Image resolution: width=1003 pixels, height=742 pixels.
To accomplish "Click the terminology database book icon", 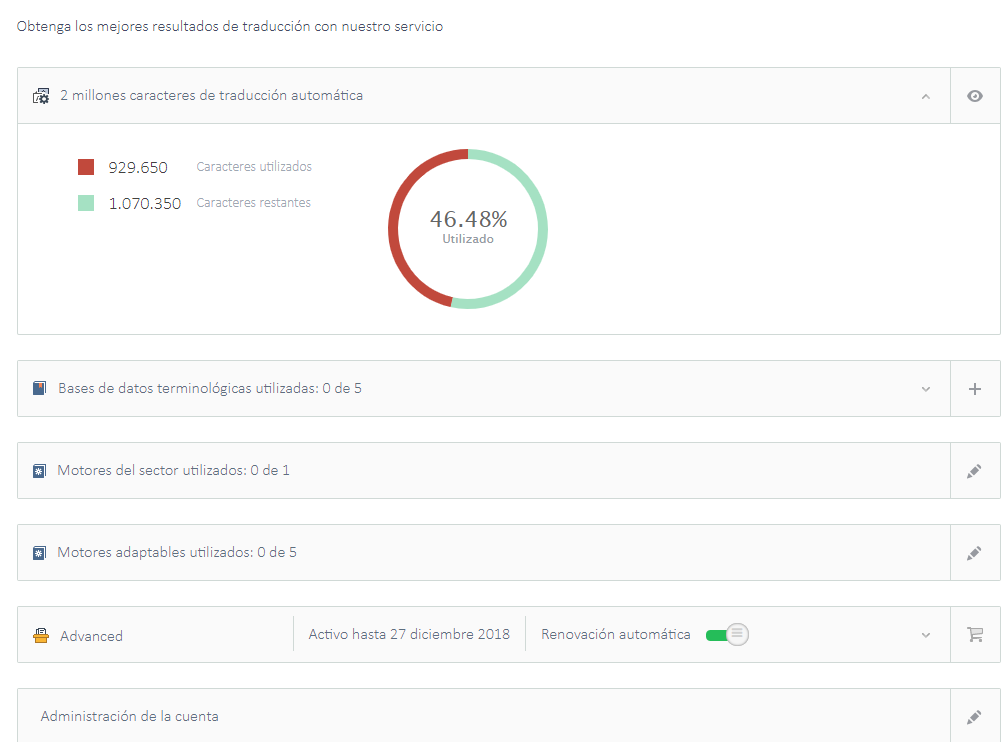I will coord(39,388).
